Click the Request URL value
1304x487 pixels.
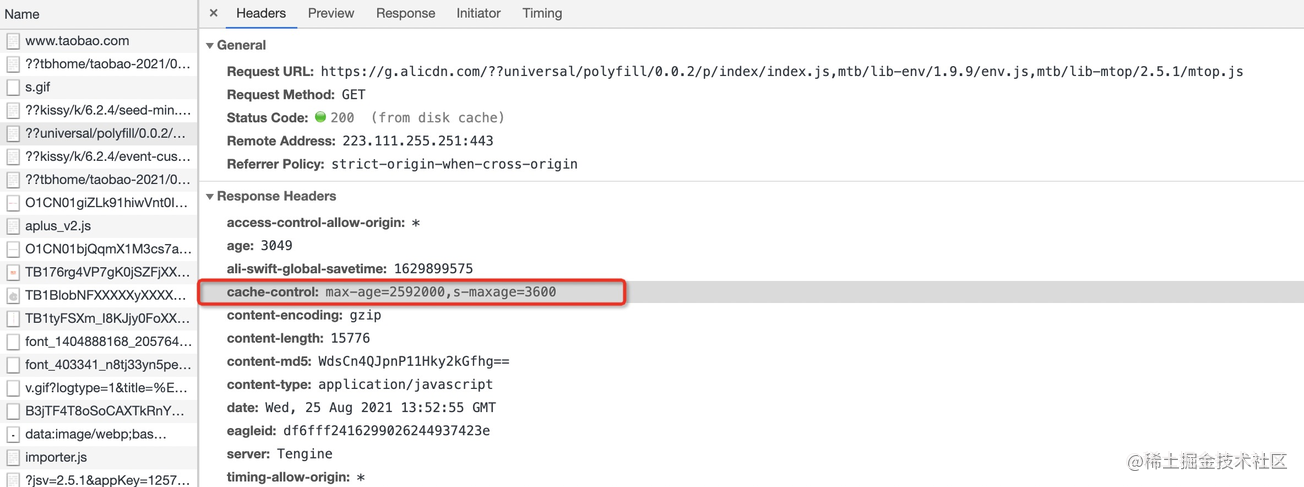(x=781, y=72)
